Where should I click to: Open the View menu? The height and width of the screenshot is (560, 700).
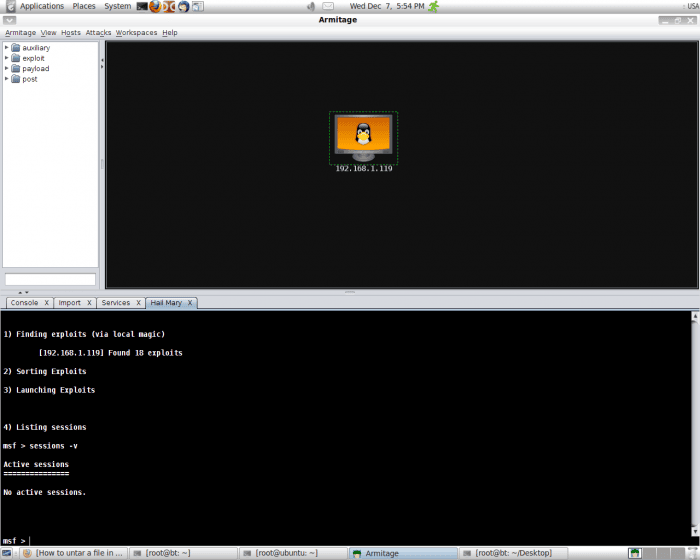pyautogui.click(x=48, y=33)
